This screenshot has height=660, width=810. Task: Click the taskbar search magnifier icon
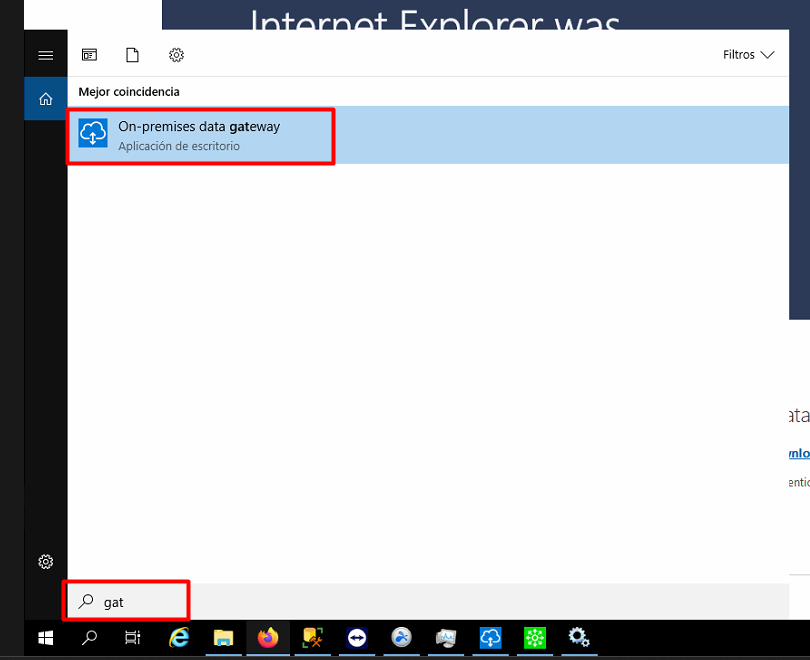[x=89, y=638]
